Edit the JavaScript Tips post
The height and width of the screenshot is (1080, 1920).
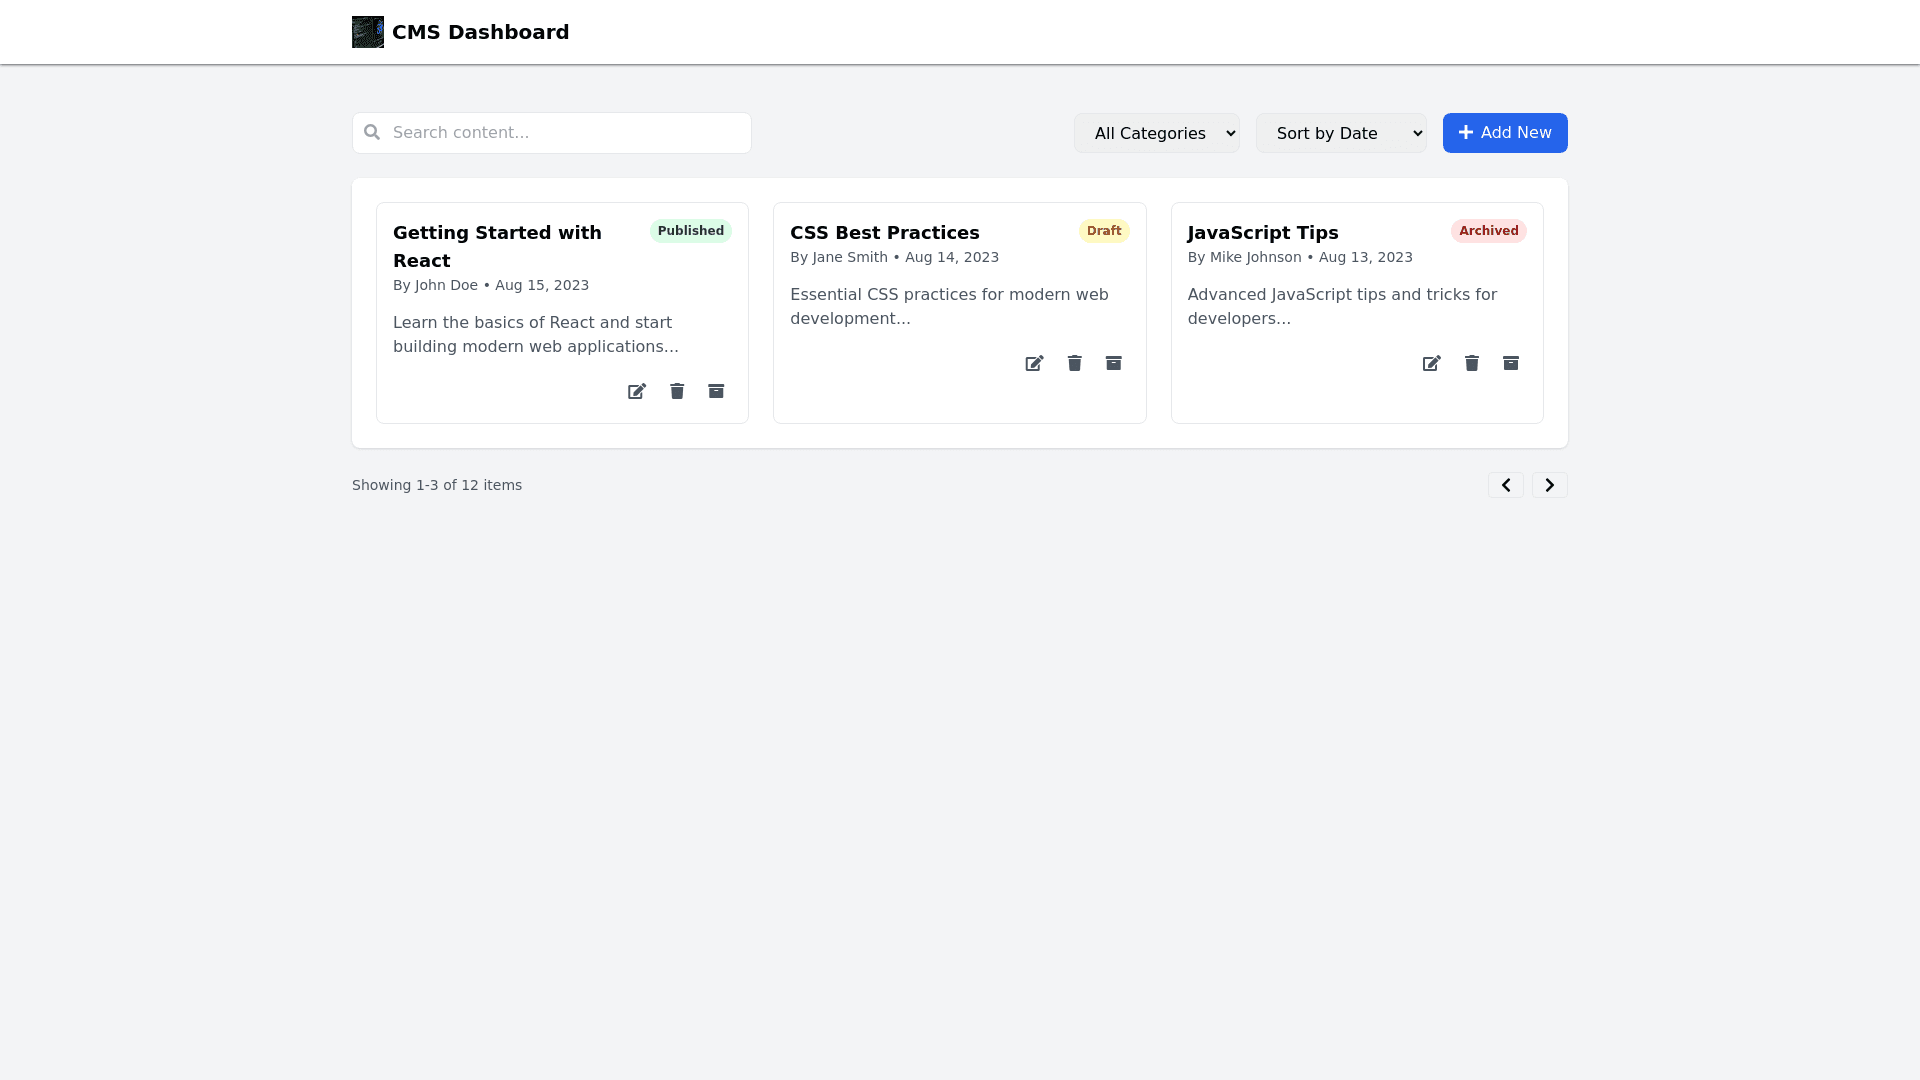(1431, 363)
